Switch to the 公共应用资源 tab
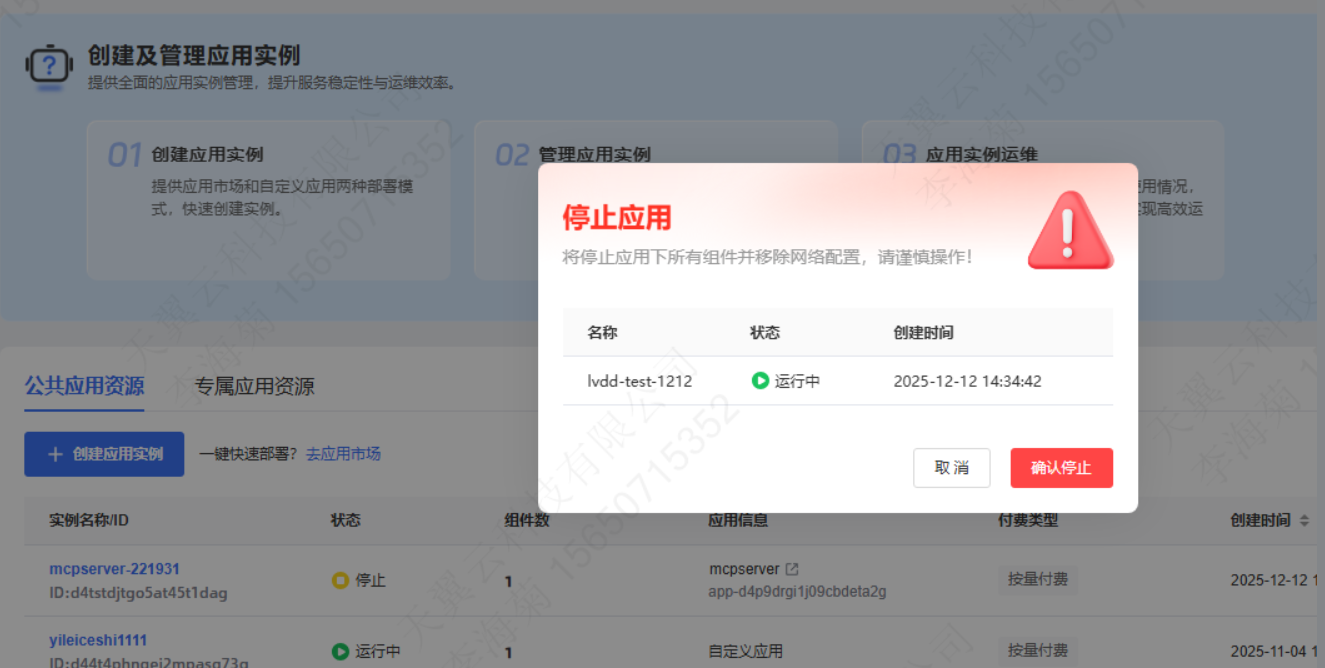1325x668 pixels. click(84, 386)
